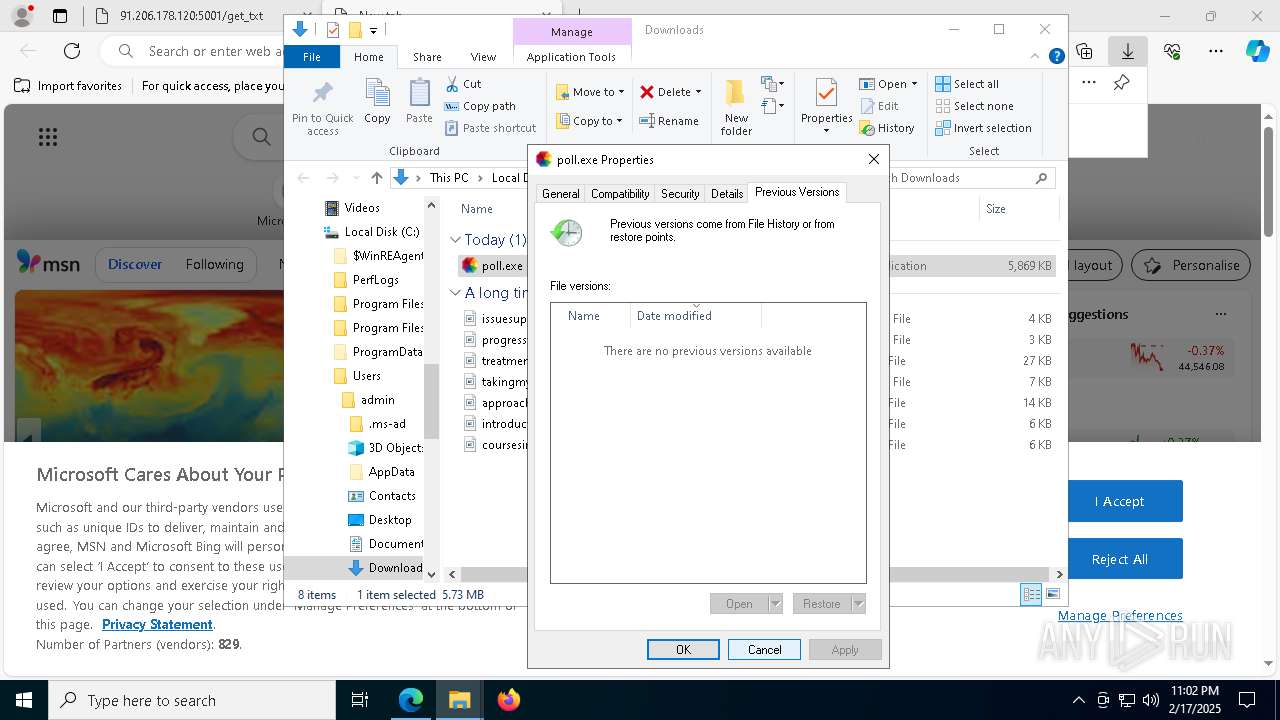The image size is (1280, 720).
Task: Open Manage Preferences link
Action: click(1120, 615)
